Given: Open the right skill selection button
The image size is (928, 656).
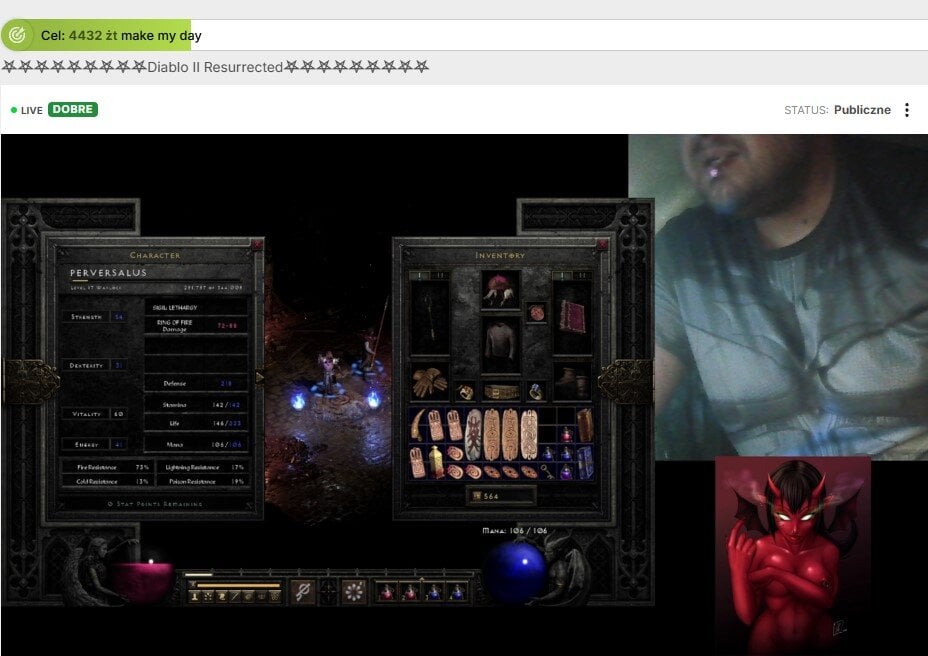Looking at the screenshot, I should point(354,592).
